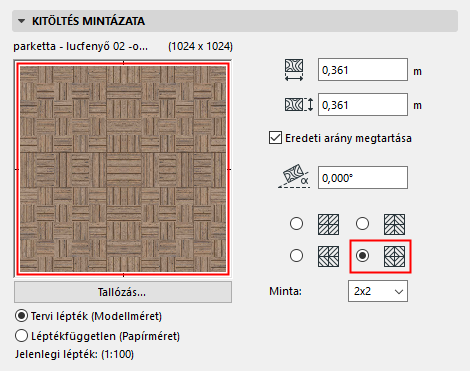Edit the rotation angle field 0,000°

pos(363,177)
